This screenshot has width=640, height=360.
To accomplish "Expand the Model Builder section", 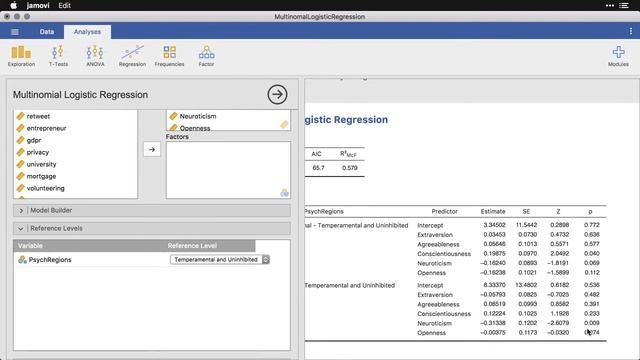I will click(x=152, y=210).
